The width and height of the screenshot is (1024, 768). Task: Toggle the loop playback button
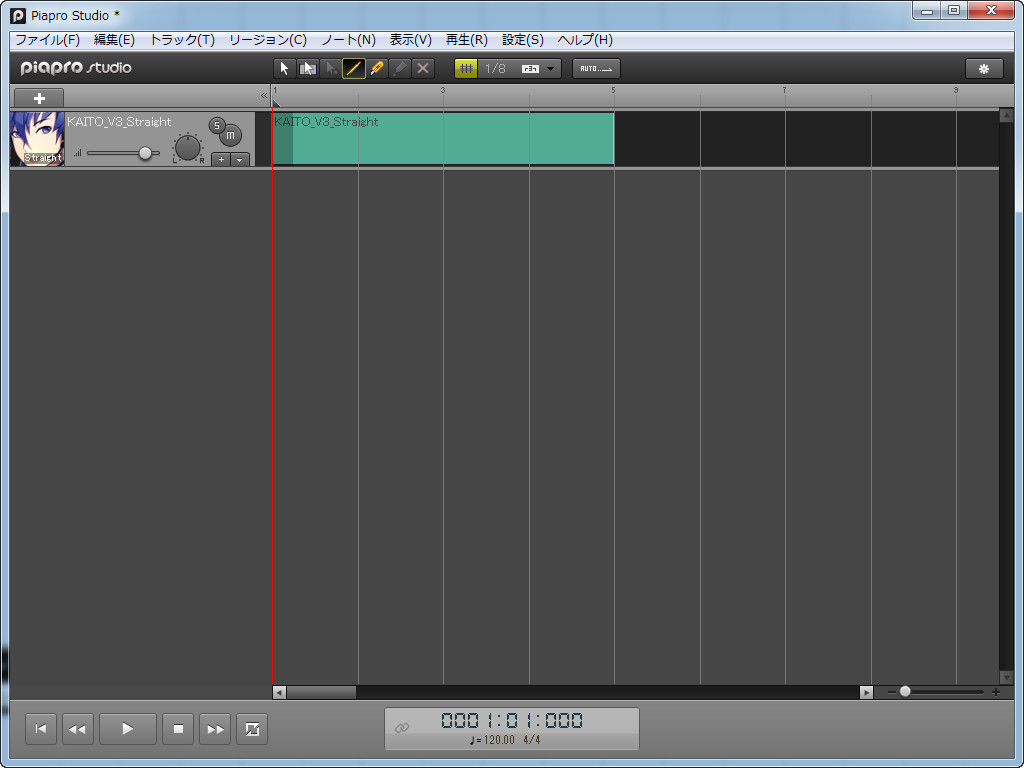click(252, 729)
